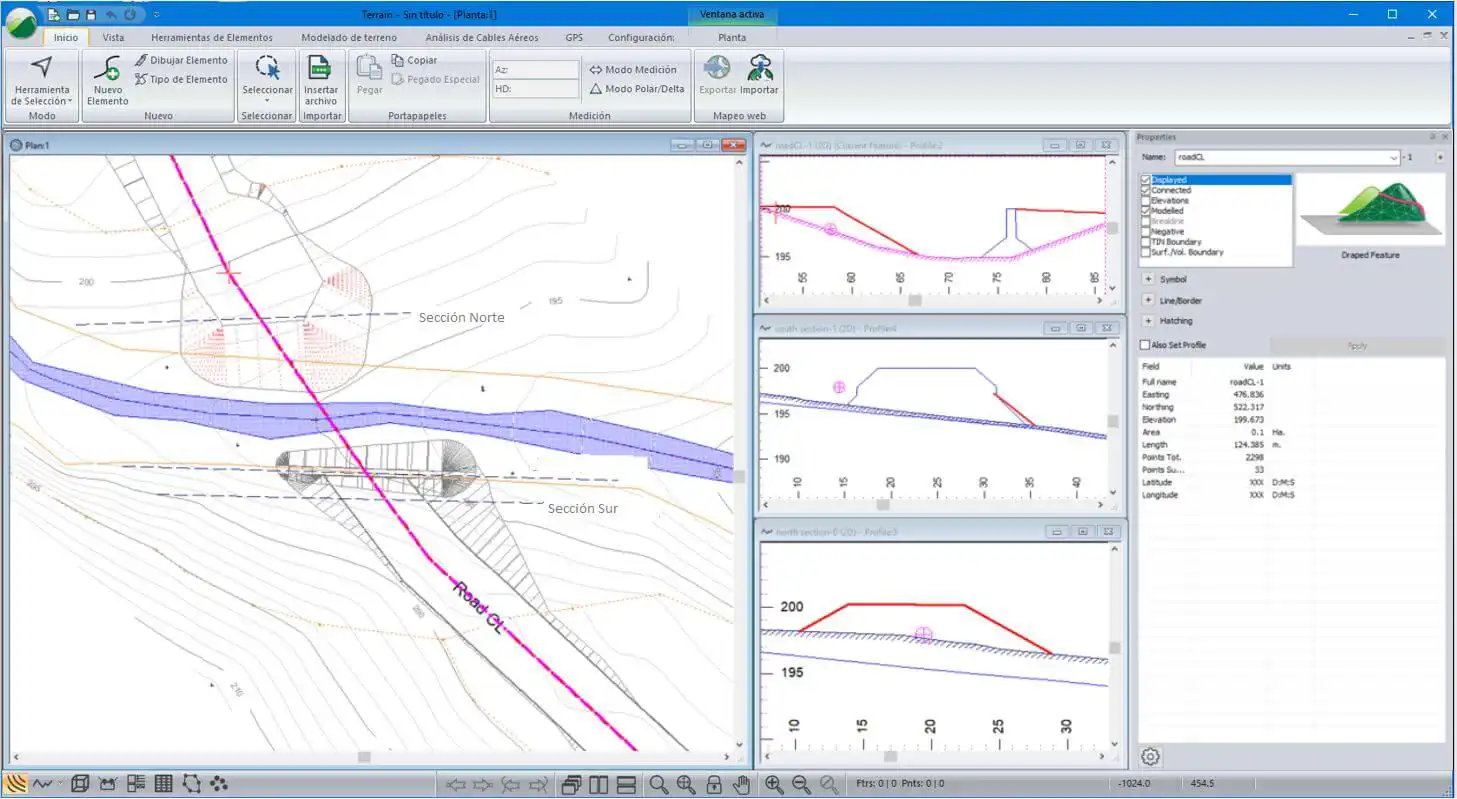The width and height of the screenshot is (1457, 799).
Task: Expand the Hatching section
Action: tap(1149, 321)
